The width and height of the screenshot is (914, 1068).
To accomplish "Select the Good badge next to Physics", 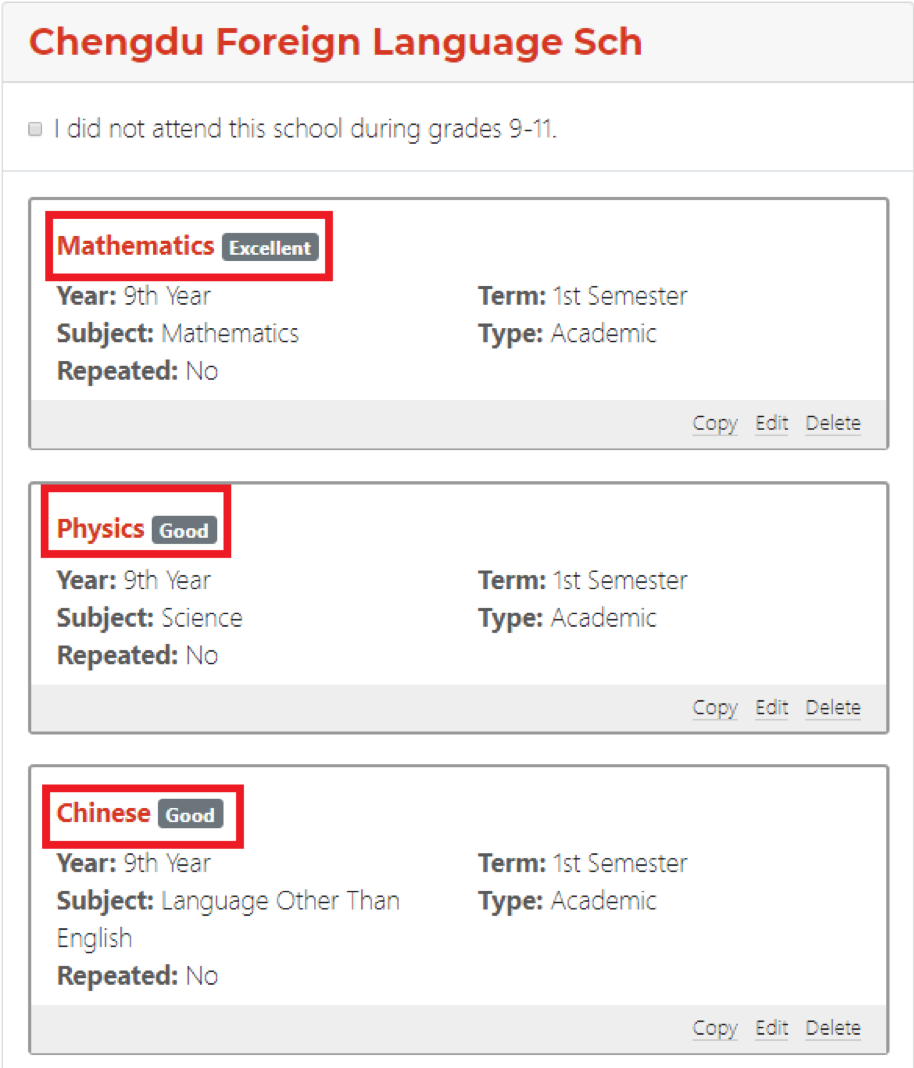I will (184, 531).
